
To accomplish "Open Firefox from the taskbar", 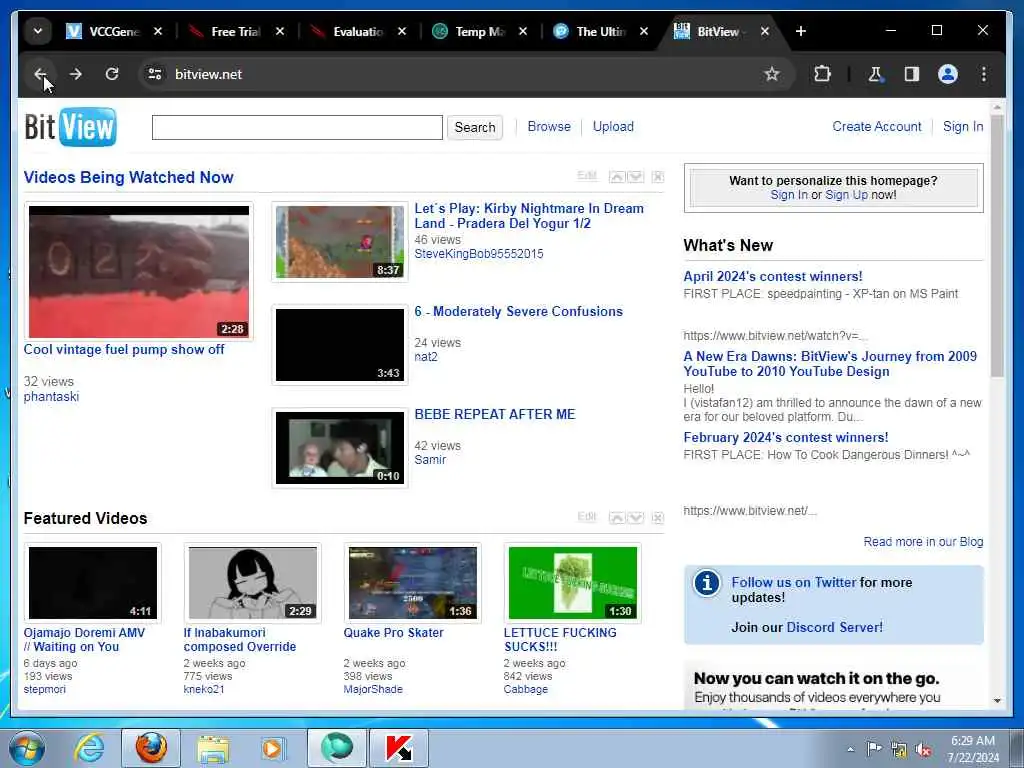I will [151, 748].
